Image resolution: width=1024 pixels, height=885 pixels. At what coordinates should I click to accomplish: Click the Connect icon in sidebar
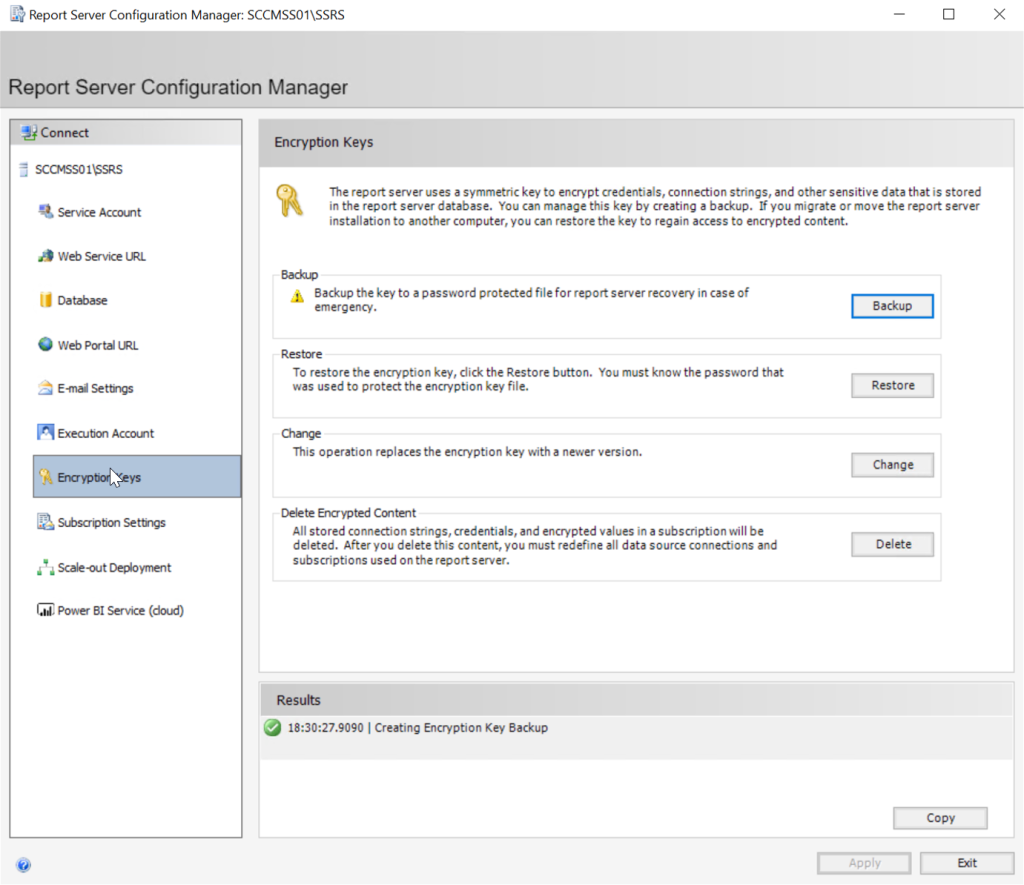28,133
